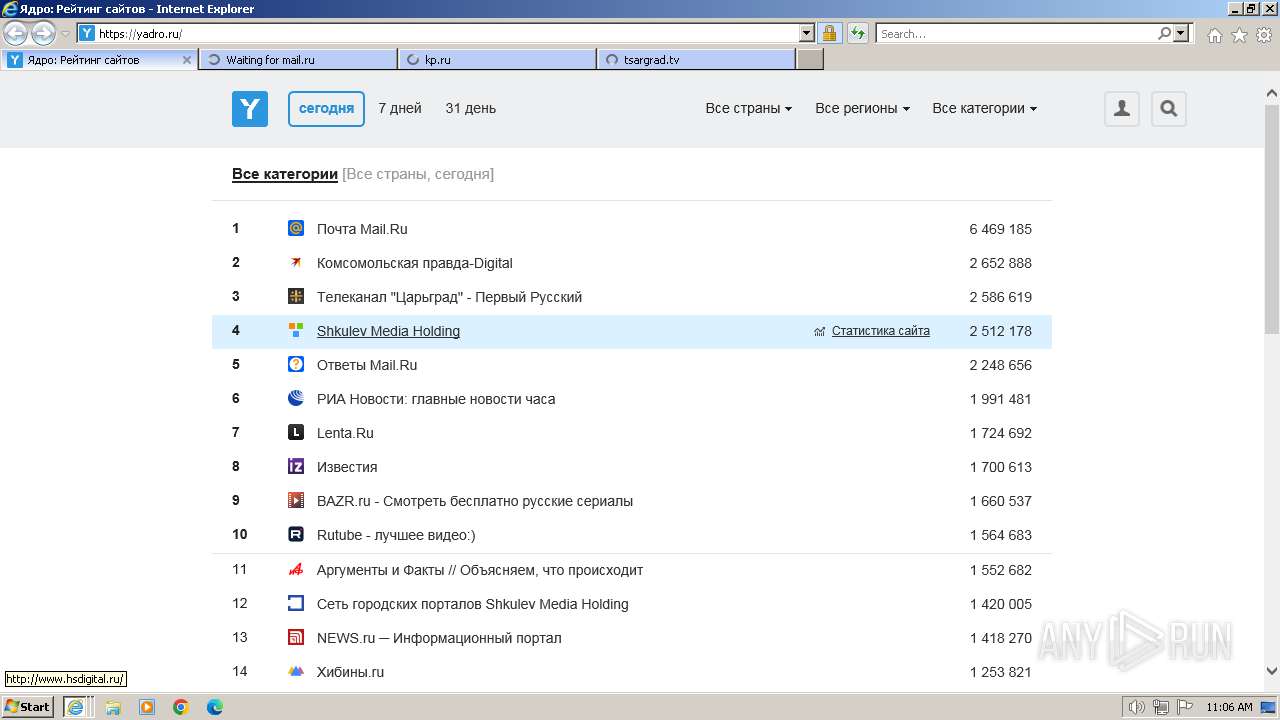Open the recent pages dropdown arrow
The width and height of the screenshot is (1280, 720).
coord(65,34)
